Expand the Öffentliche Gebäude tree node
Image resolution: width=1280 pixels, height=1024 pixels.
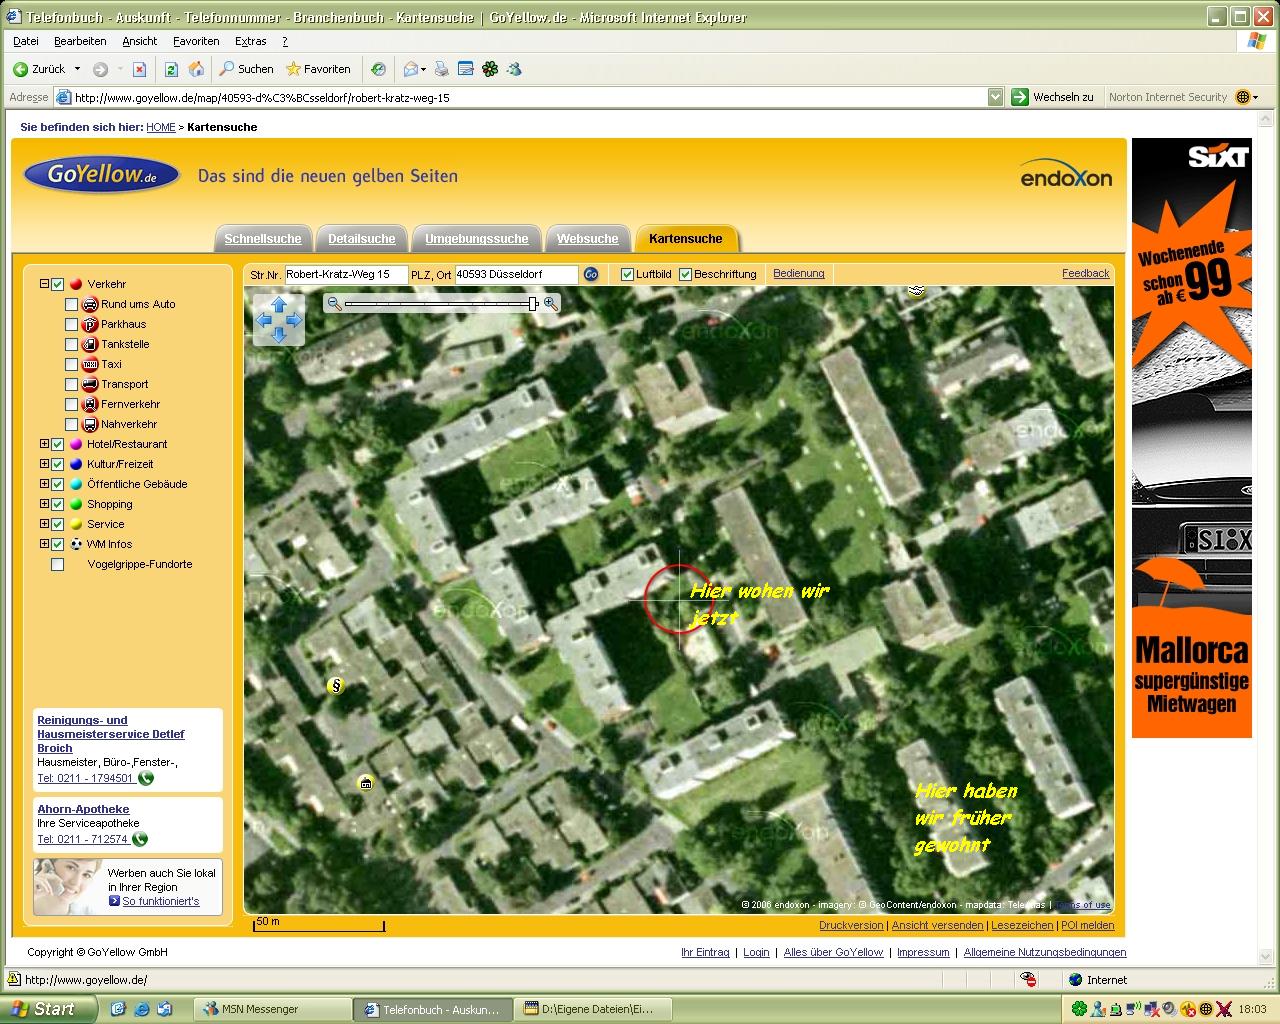(x=44, y=484)
